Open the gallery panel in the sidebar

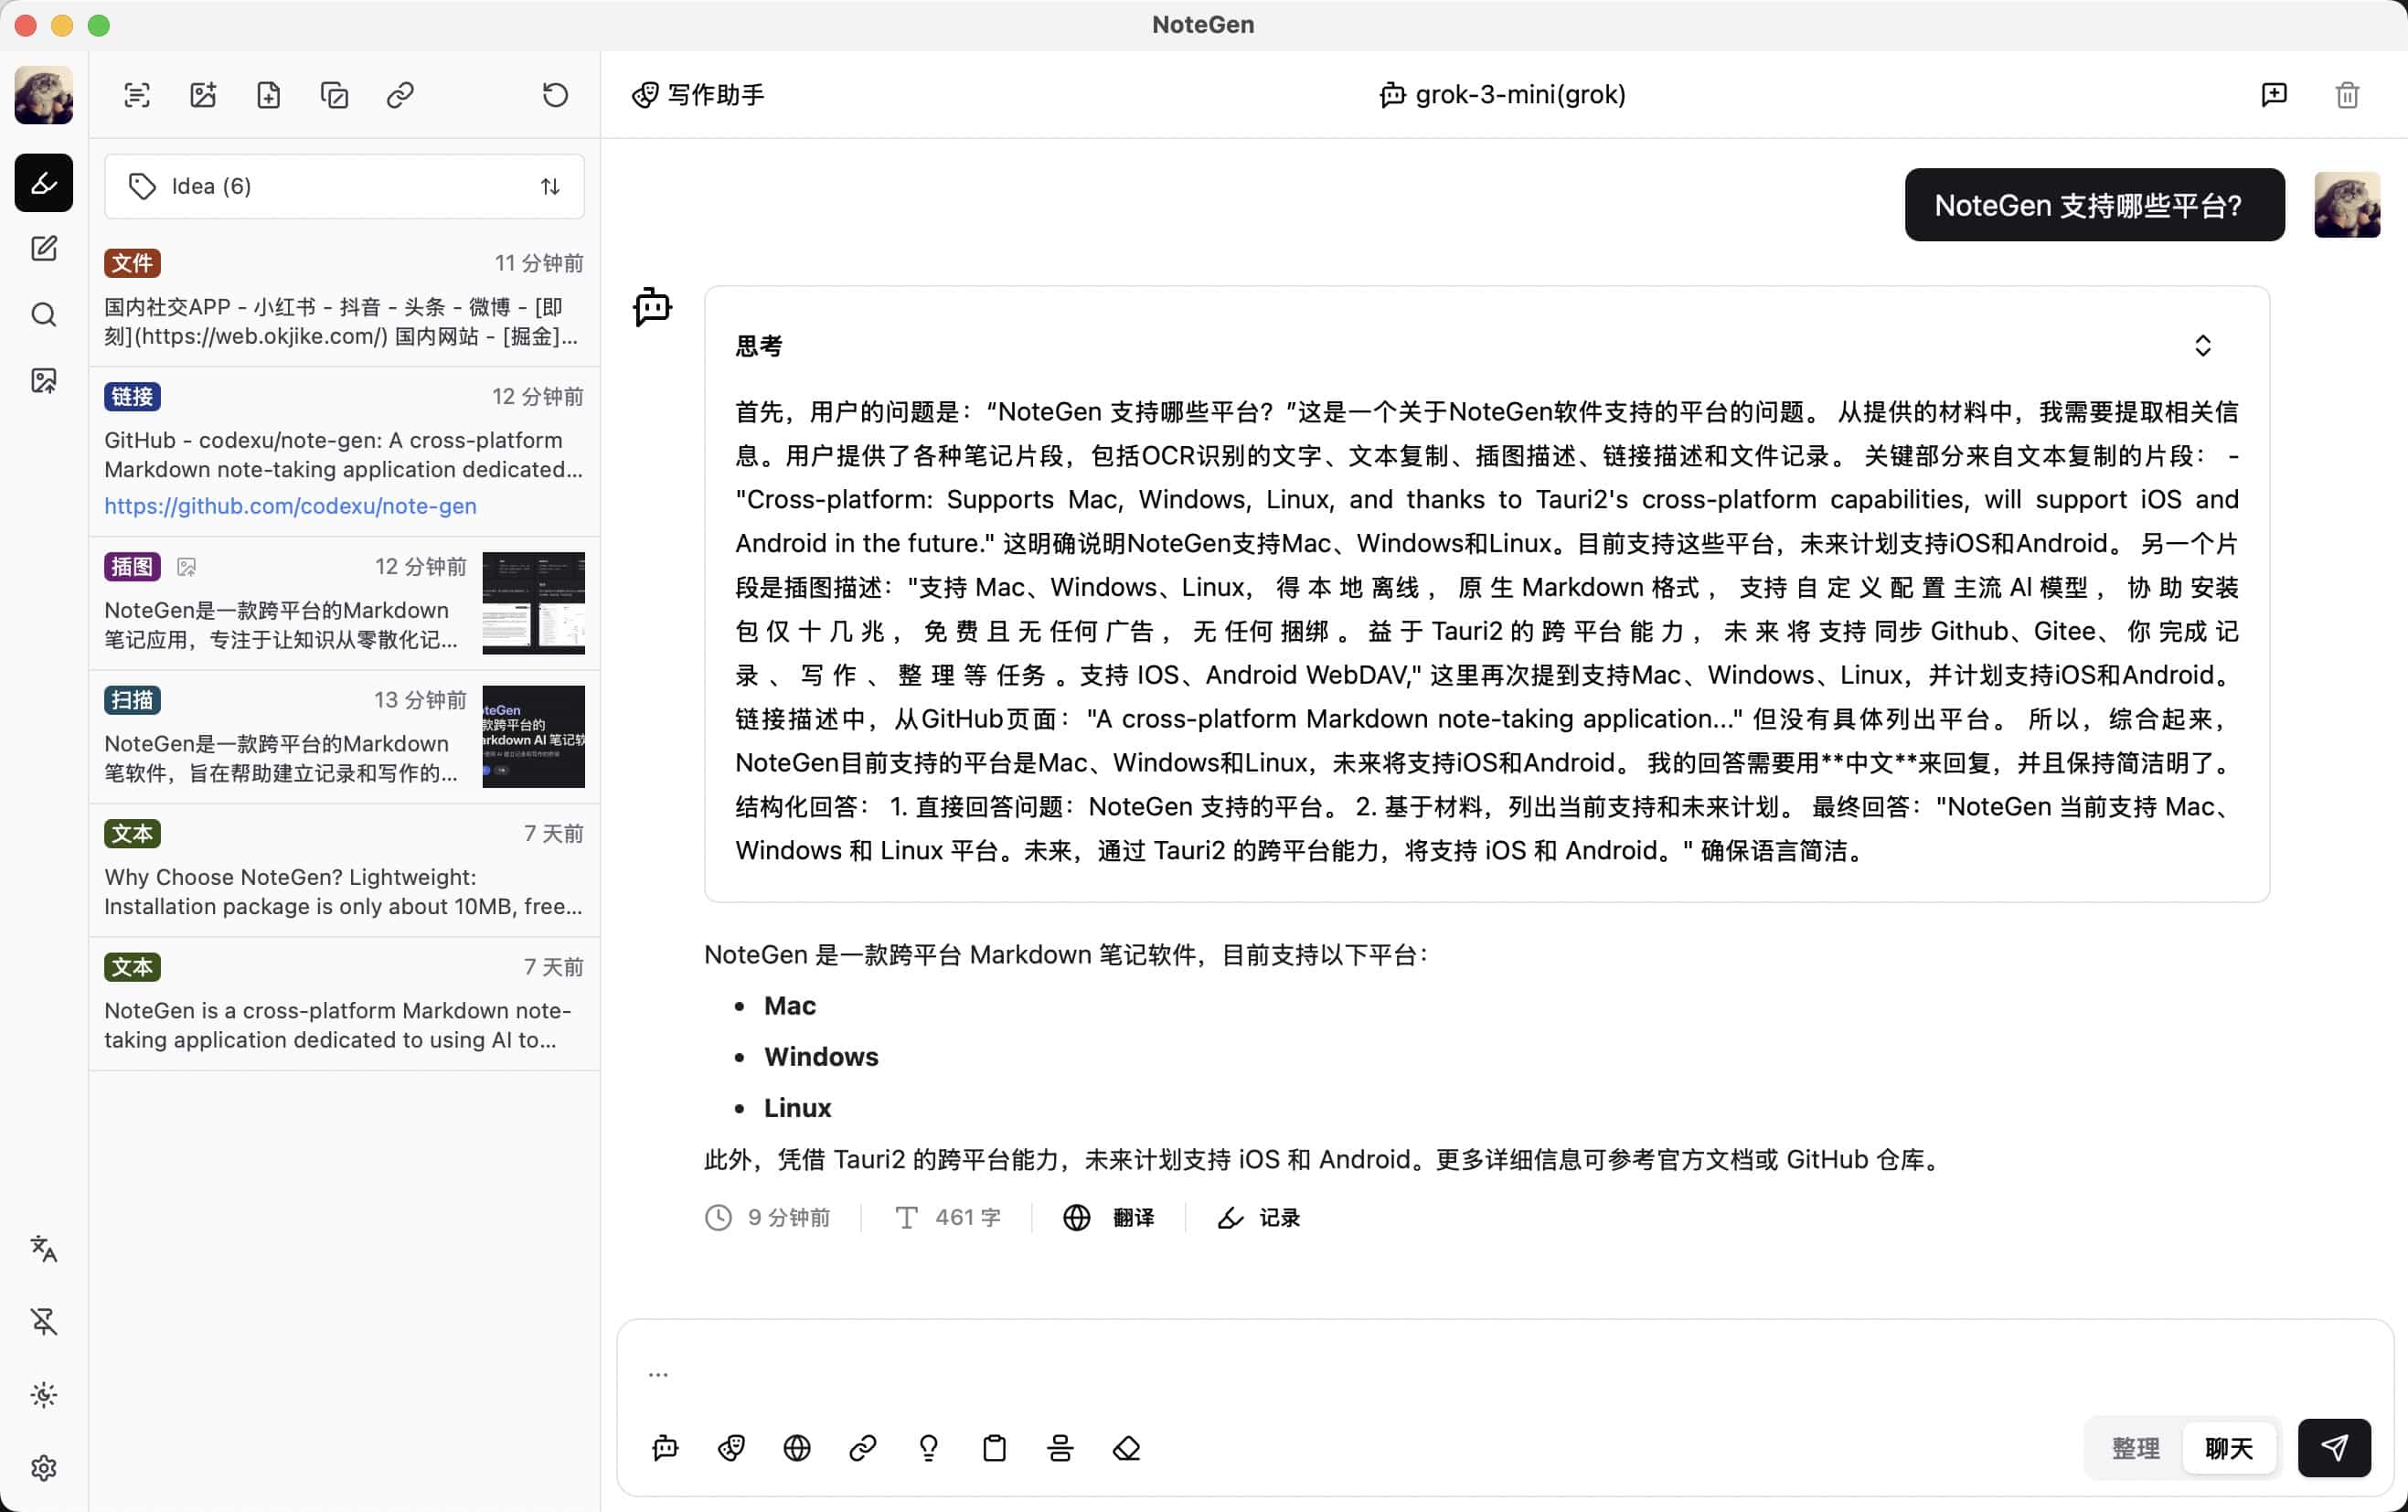43,380
